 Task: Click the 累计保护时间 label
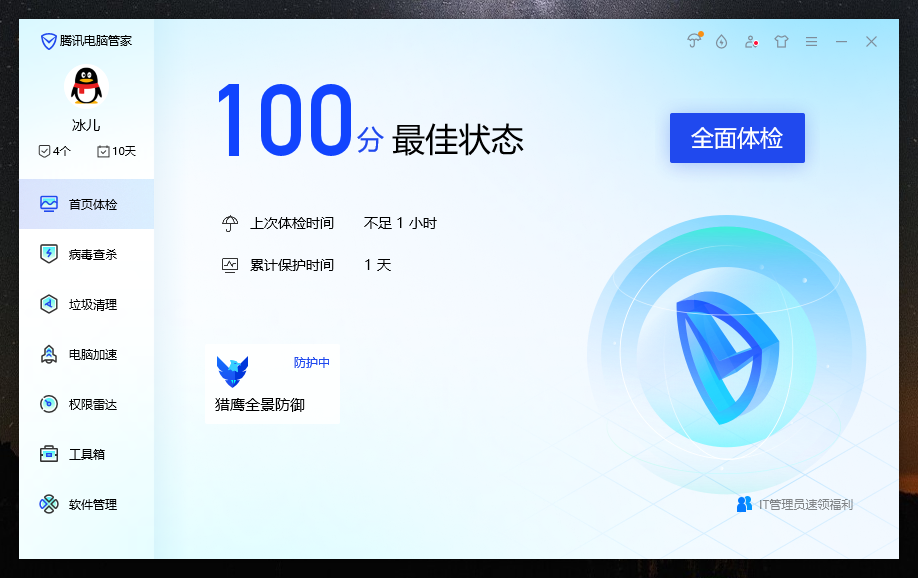coord(292,265)
